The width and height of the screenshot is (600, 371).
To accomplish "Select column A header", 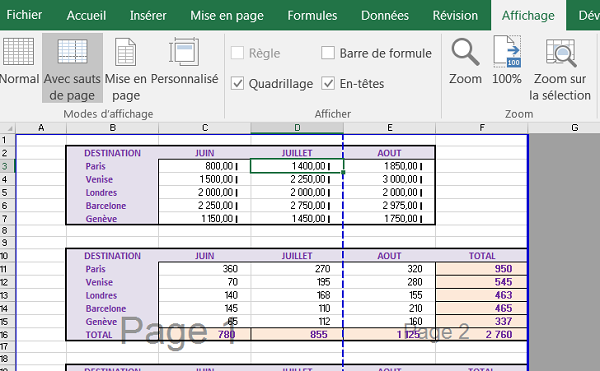I will pyautogui.click(x=41, y=128).
